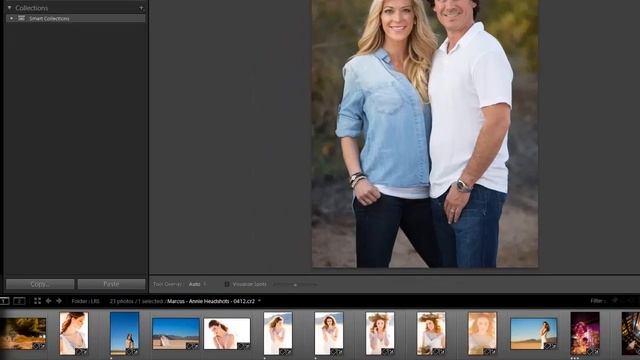Adjust the Visualize Spots threshold slider
Viewport: 640px width, 360px height.
(296, 284)
